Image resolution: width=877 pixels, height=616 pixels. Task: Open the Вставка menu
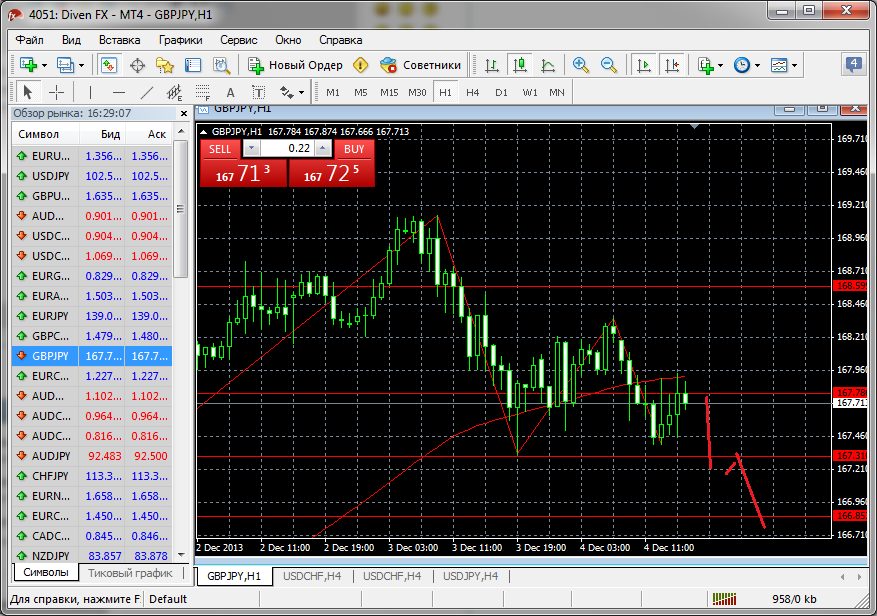120,40
